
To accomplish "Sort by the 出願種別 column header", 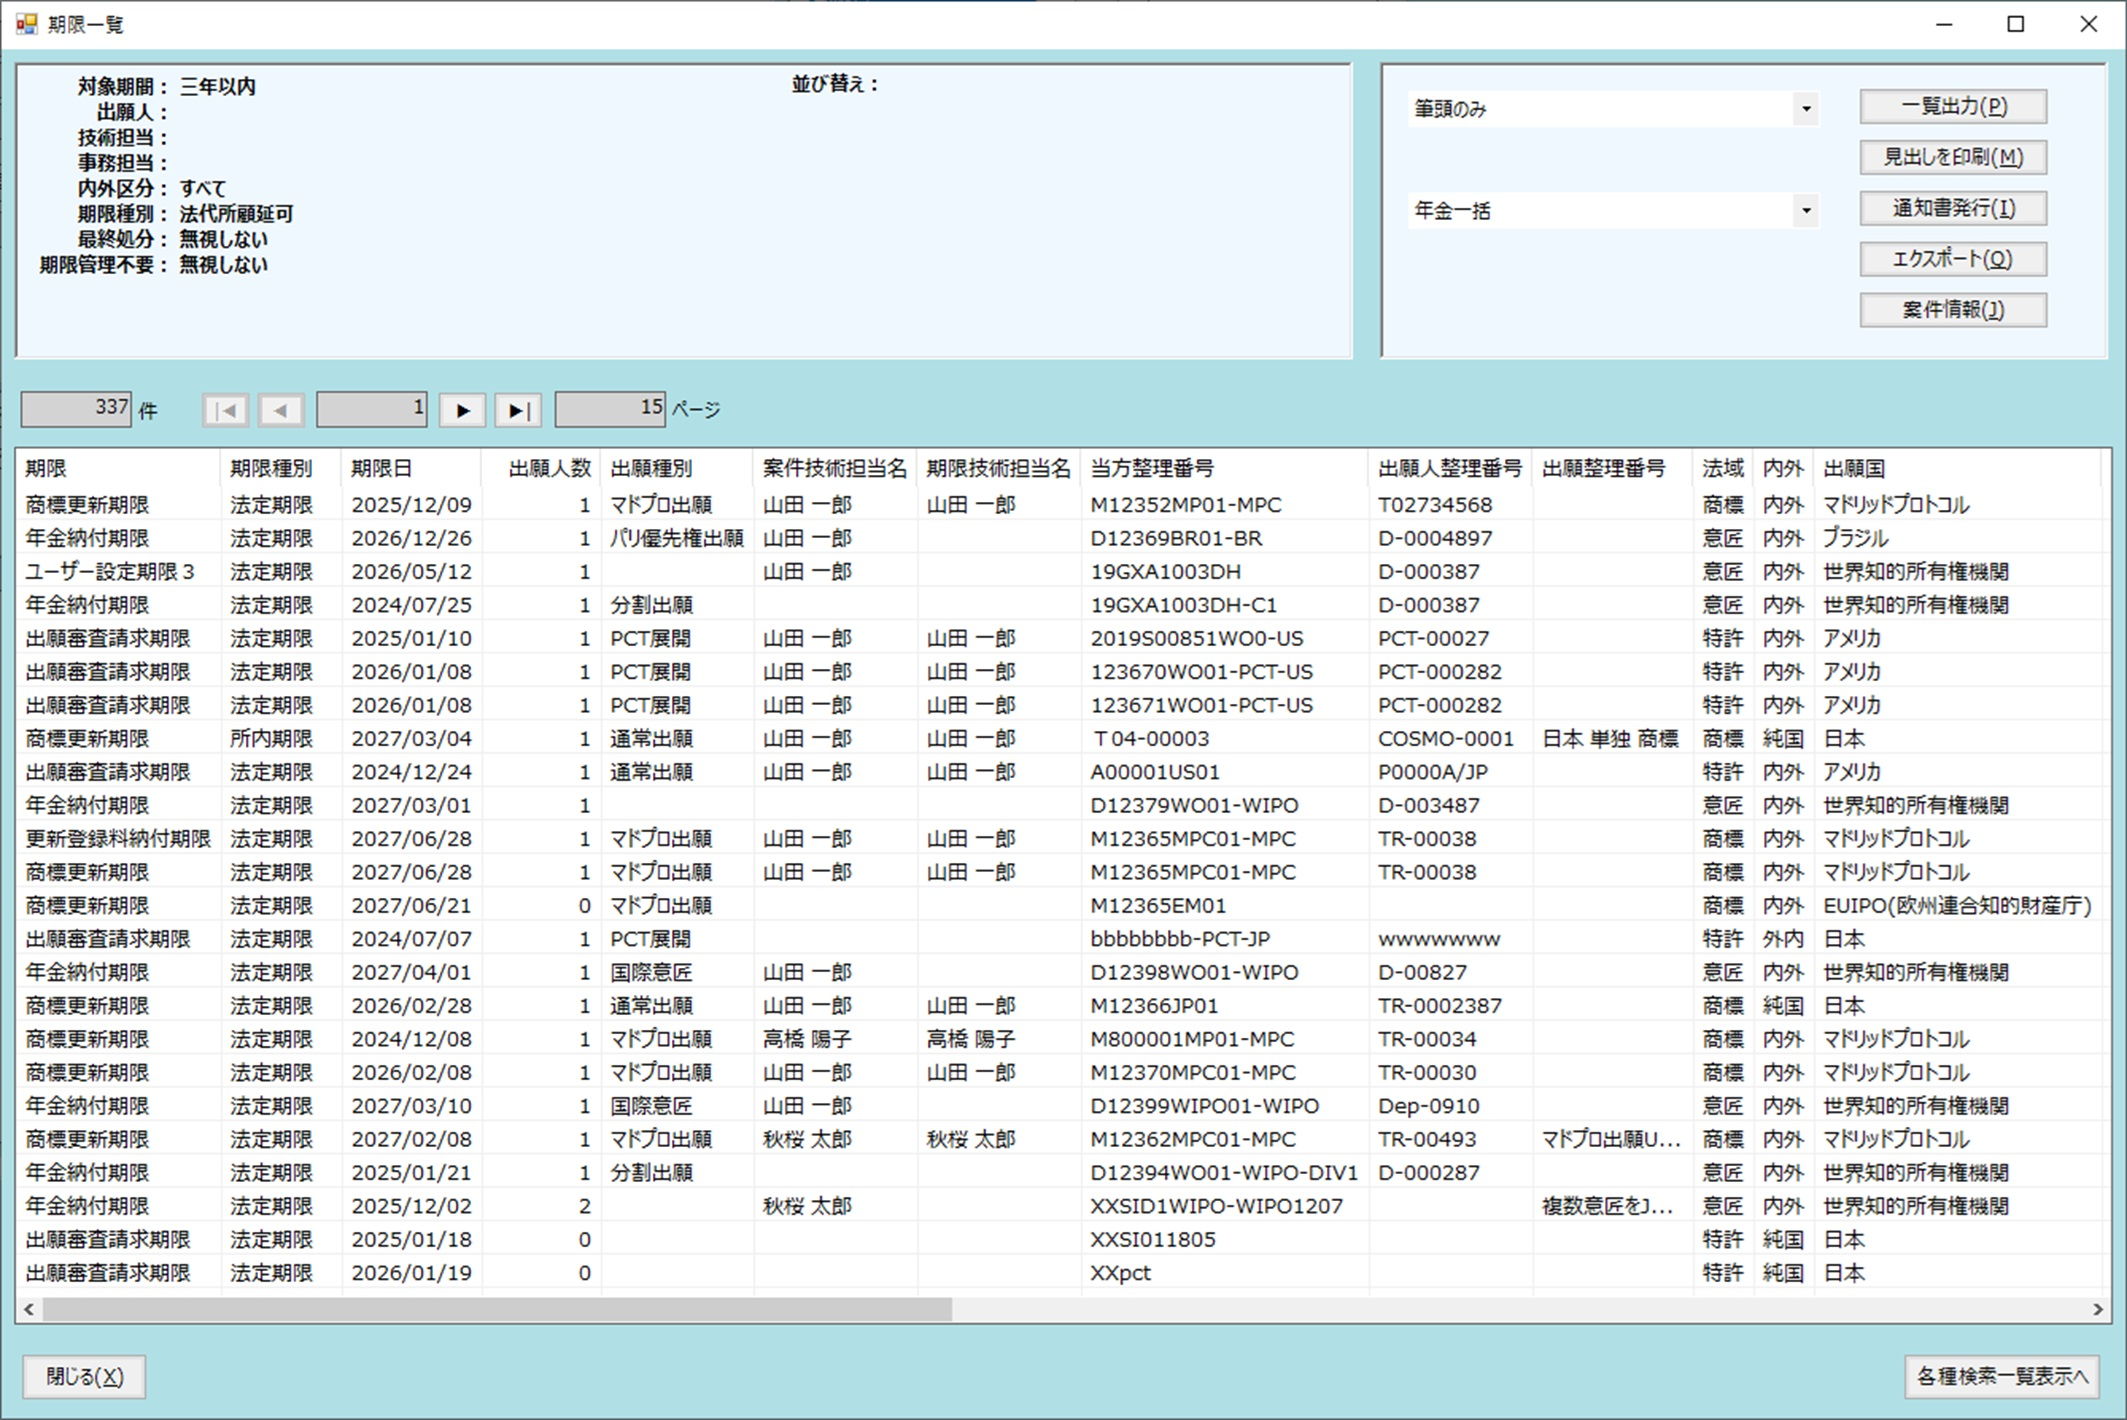I will [x=677, y=468].
